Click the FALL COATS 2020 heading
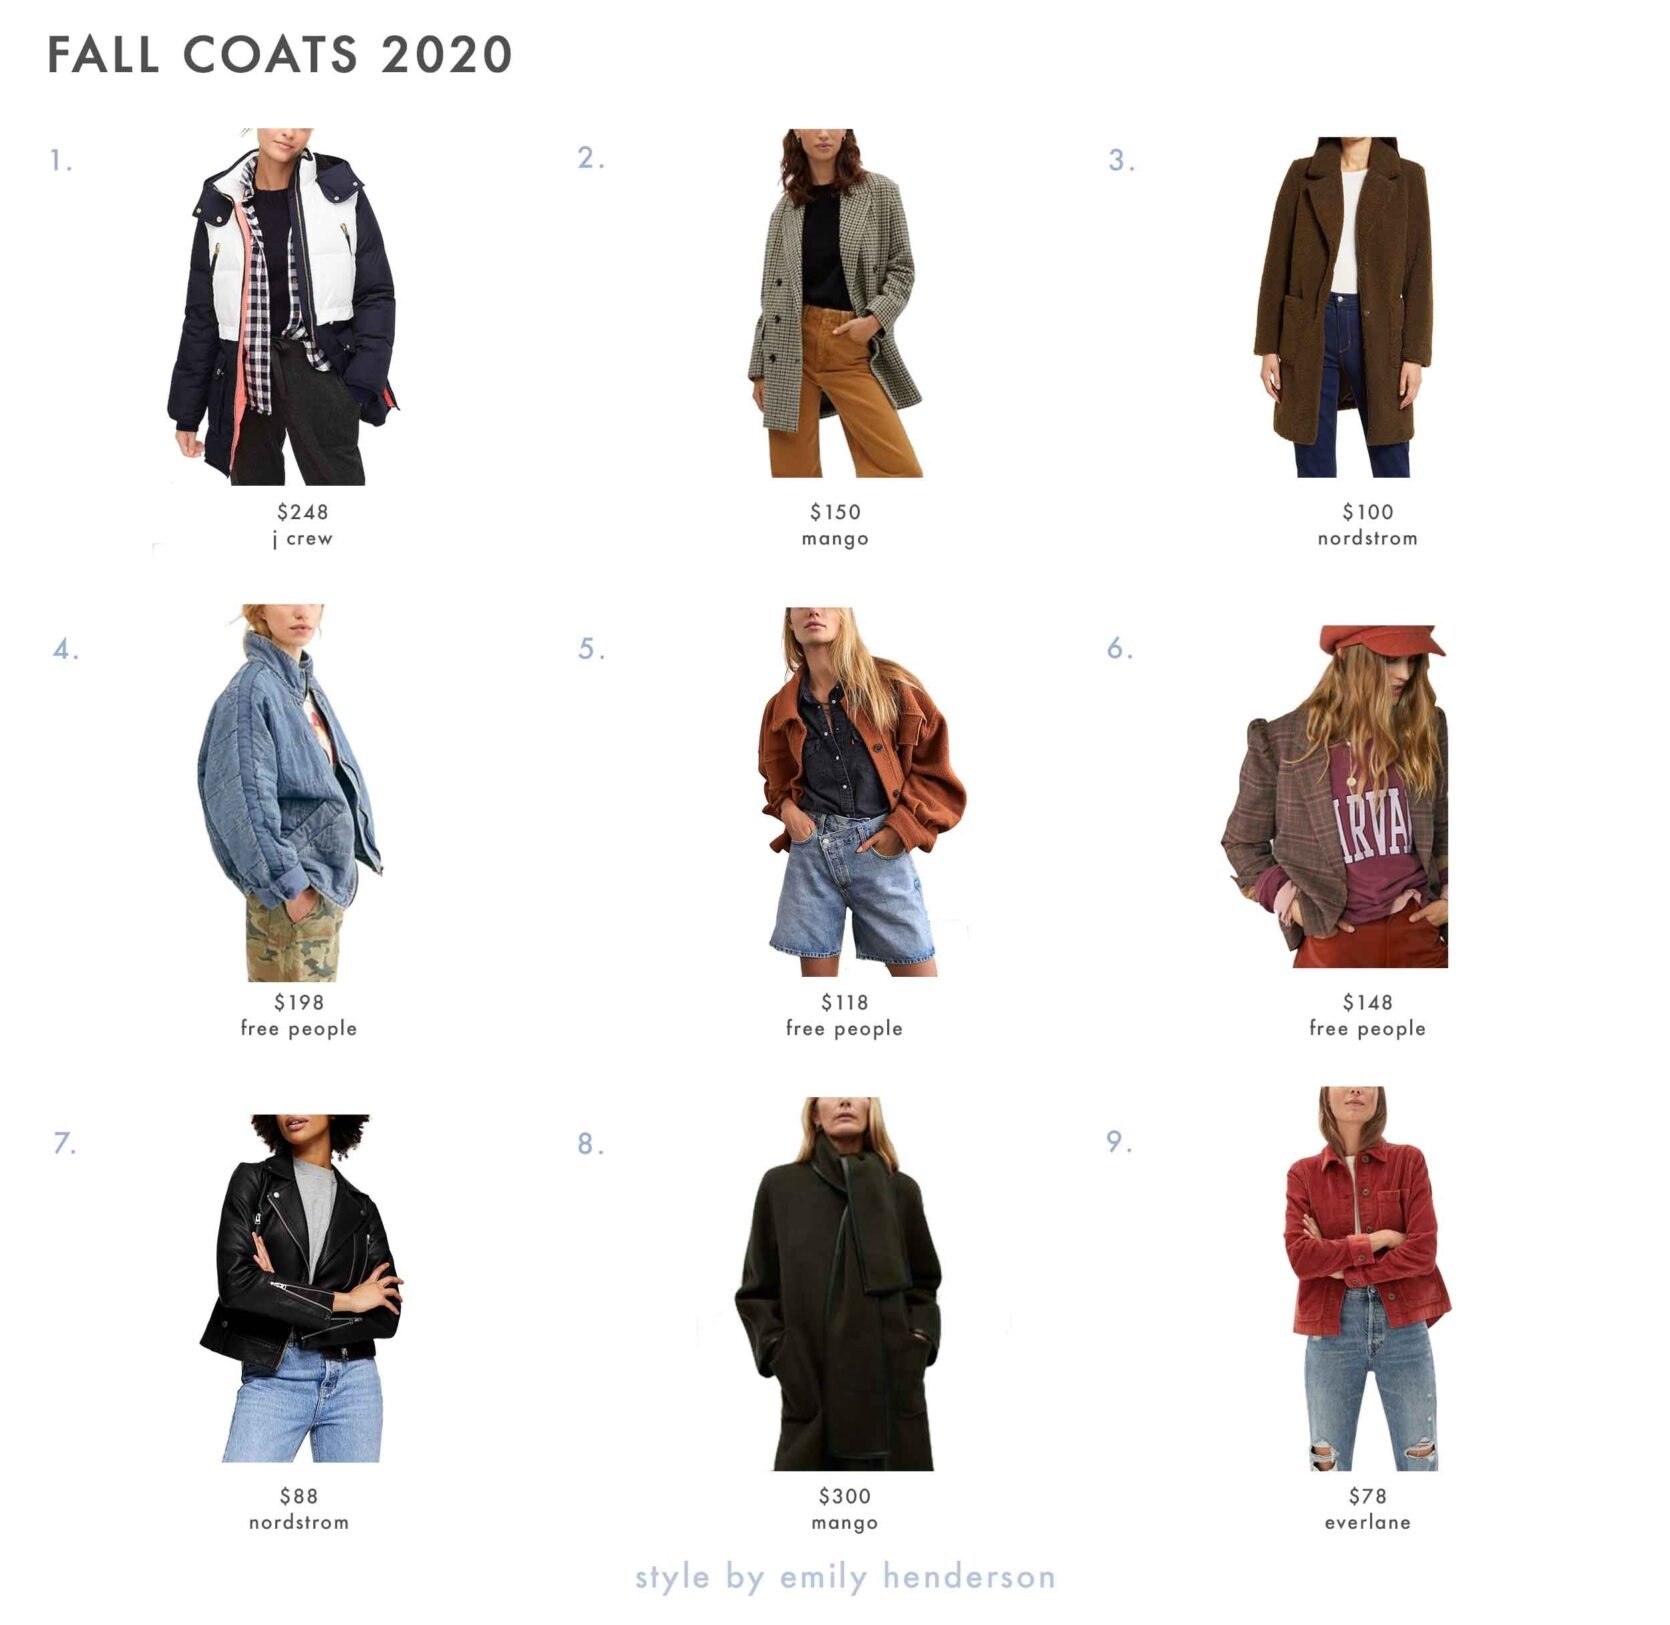 point(280,54)
